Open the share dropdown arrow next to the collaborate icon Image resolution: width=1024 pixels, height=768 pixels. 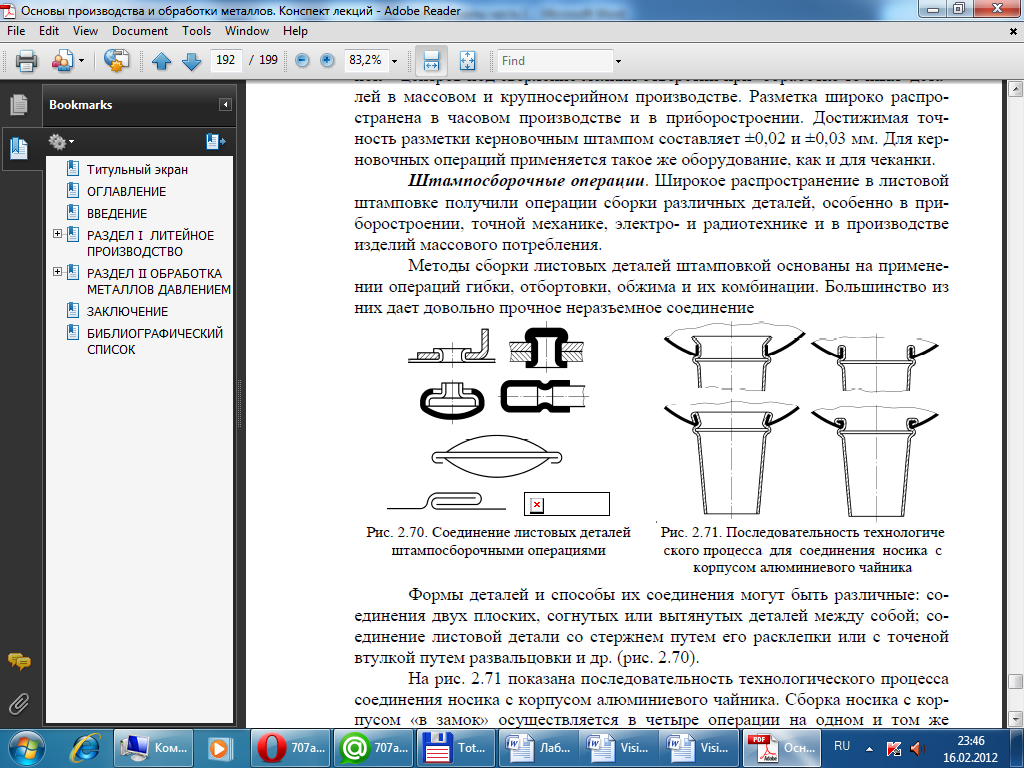pos(82,61)
